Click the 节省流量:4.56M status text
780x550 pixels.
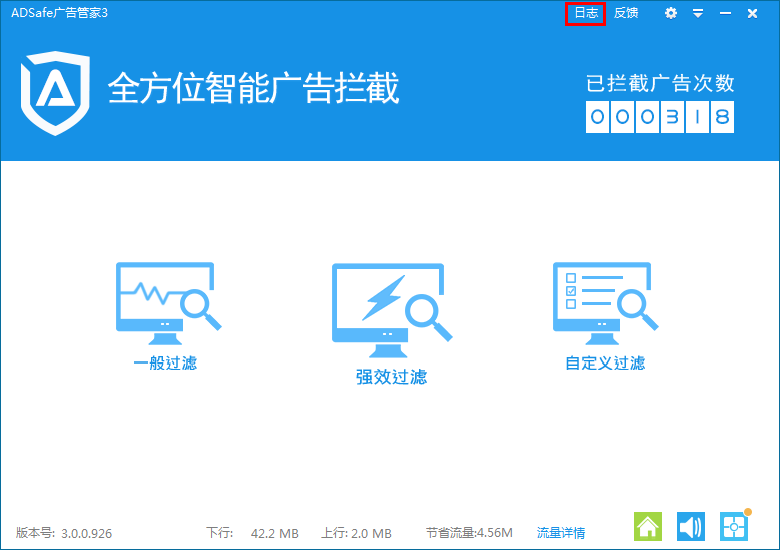tap(469, 533)
